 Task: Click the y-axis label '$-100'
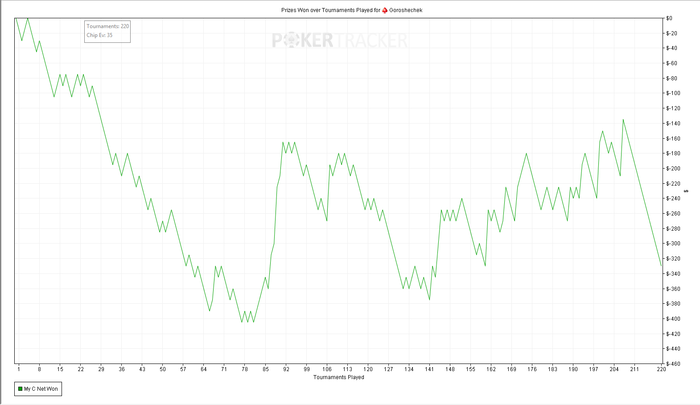point(673,93)
